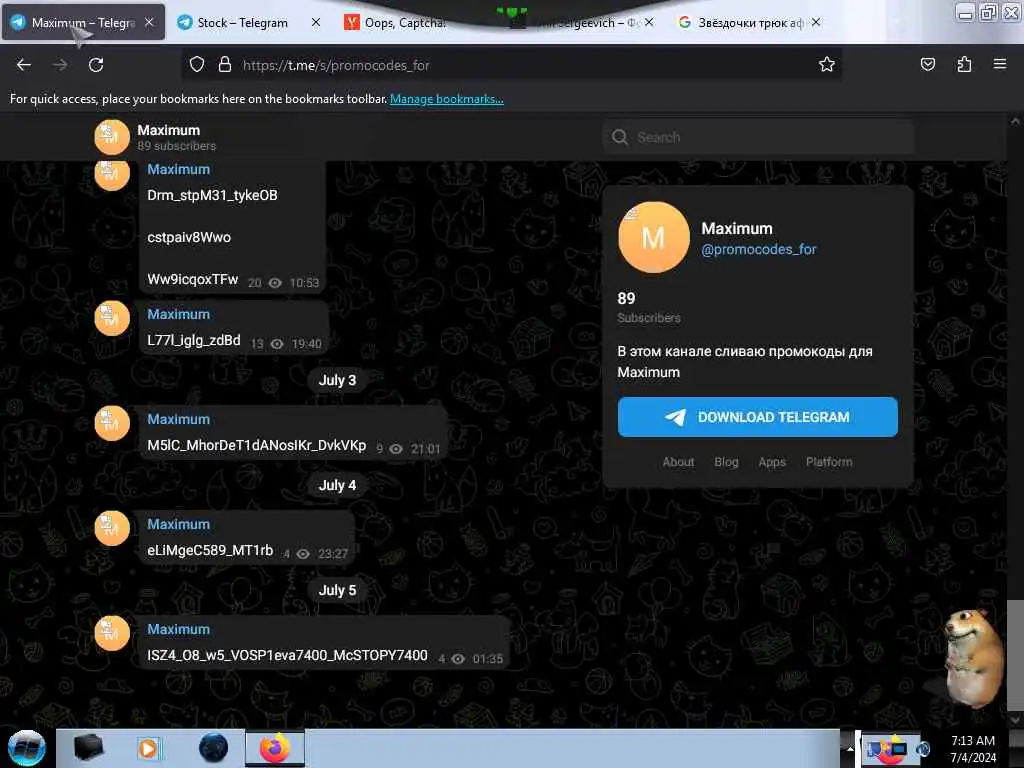The image size is (1024, 768).
Task: Click the July 3 date separator
Action: pos(337,380)
